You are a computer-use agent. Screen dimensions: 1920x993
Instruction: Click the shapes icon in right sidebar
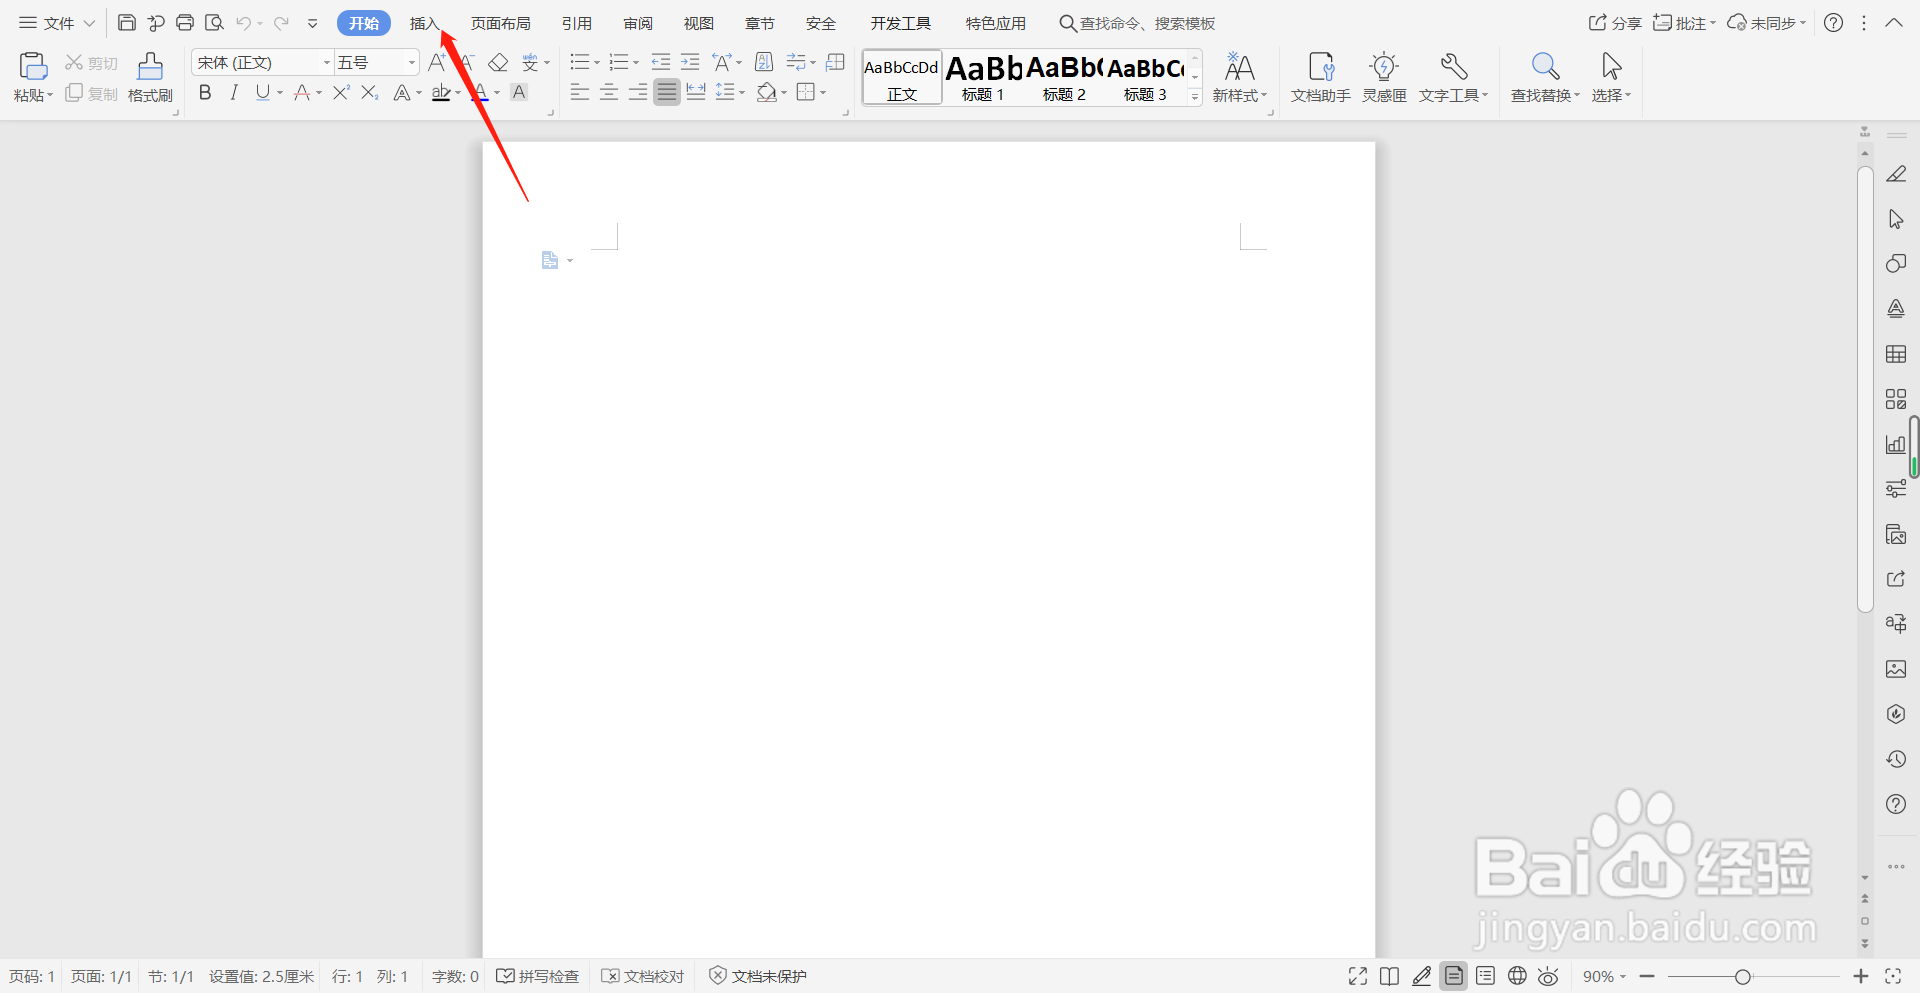[x=1896, y=264]
